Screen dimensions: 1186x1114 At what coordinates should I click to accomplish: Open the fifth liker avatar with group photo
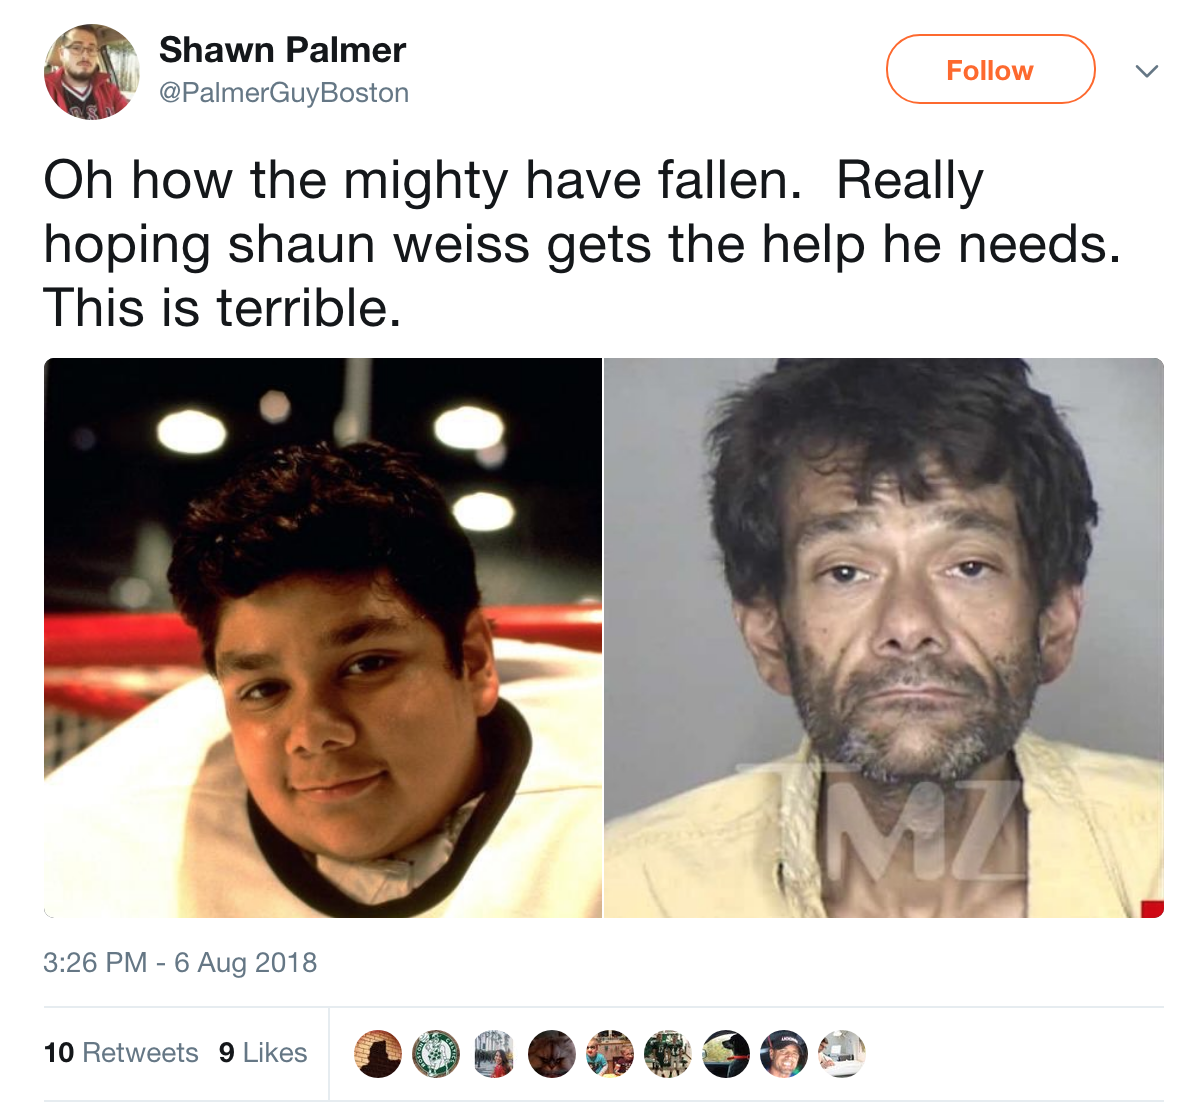click(x=610, y=1053)
